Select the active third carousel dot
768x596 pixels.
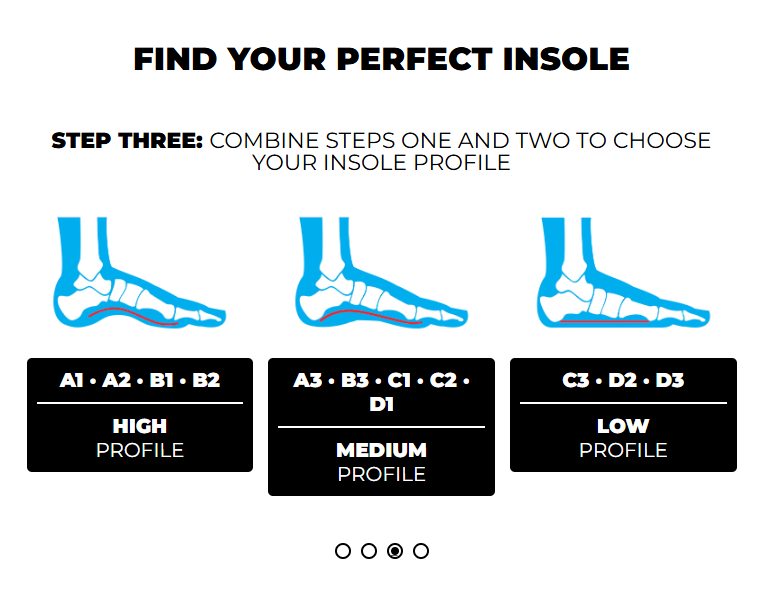click(395, 551)
